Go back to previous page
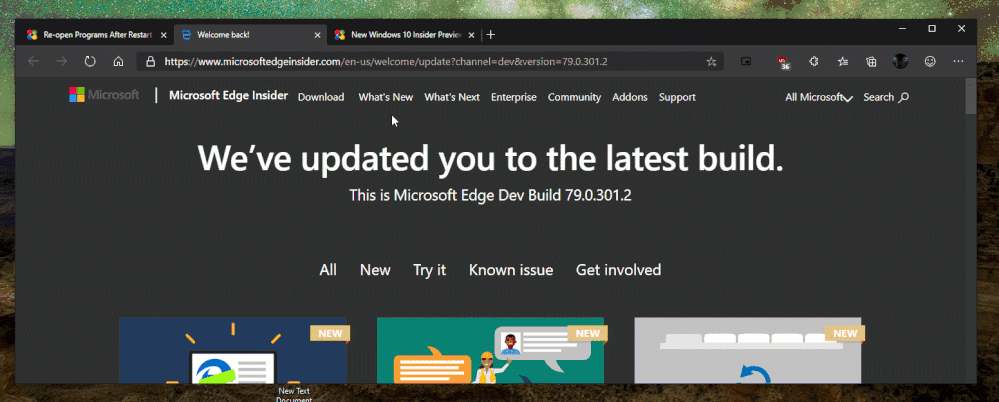 [34, 61]
